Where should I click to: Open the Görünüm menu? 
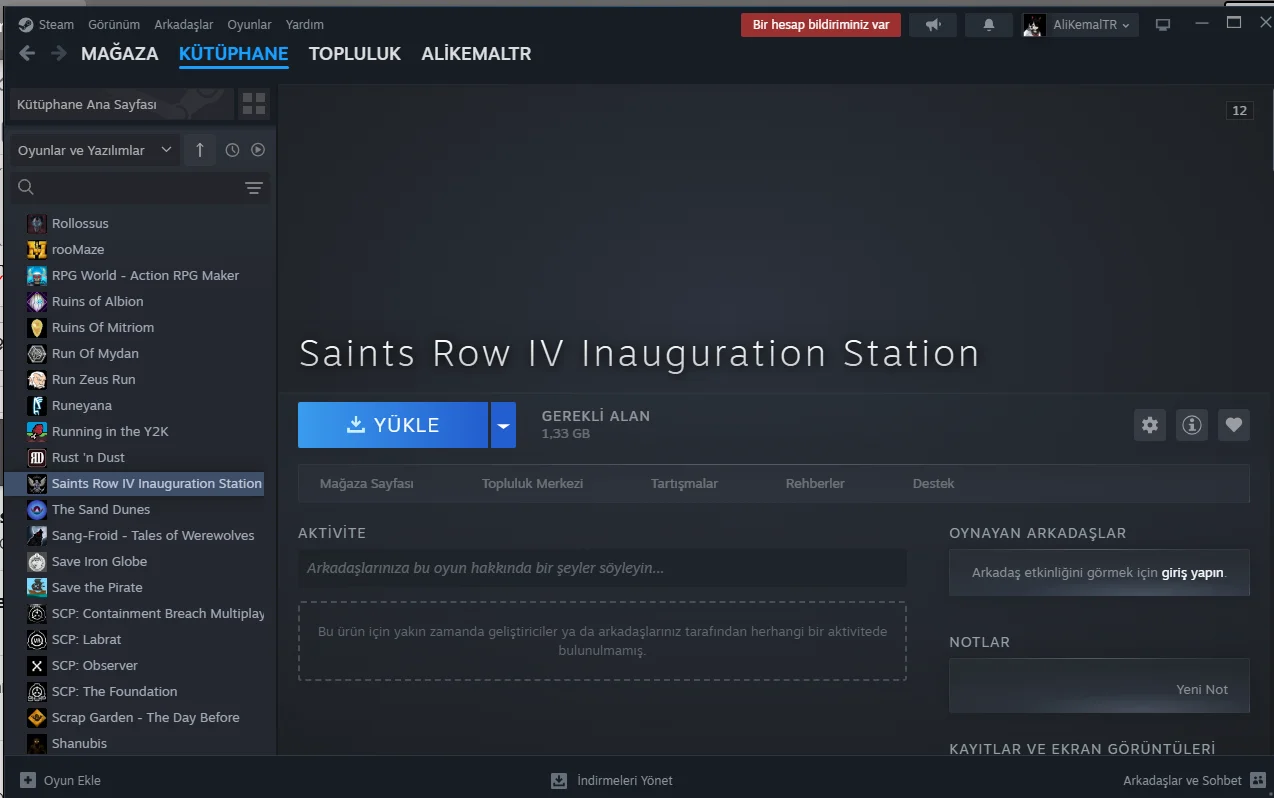point(114,24)
